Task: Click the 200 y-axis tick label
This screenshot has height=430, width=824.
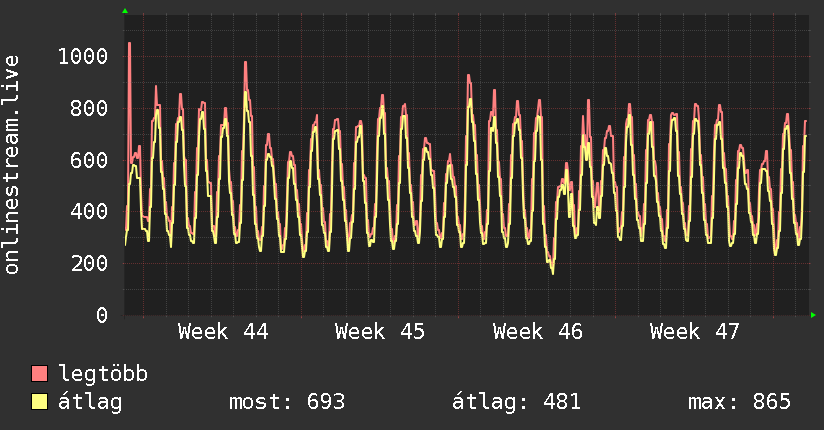Action: 89,263
